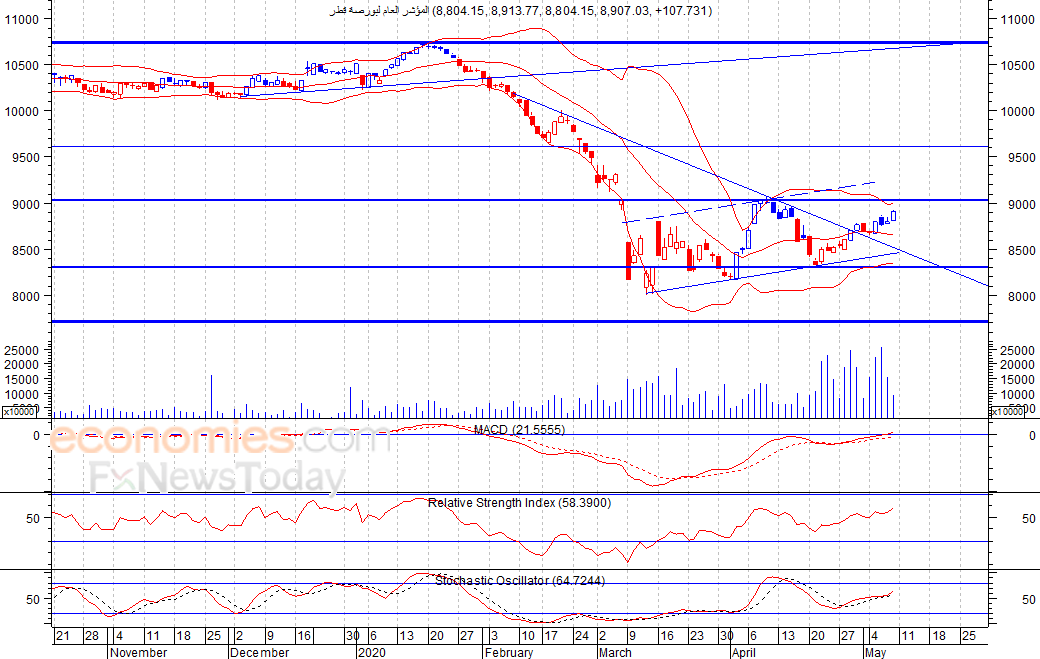Select the 2020 year marker on time axis

point(371,652)
